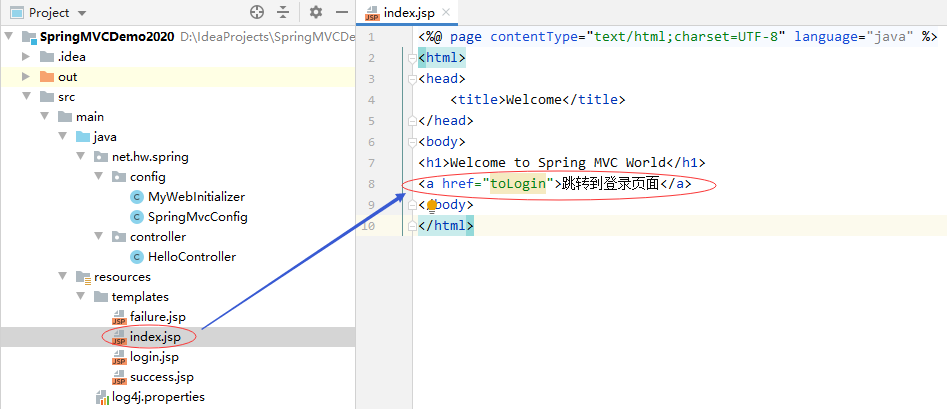
Task: Select the config package
Action: point(147,177)
